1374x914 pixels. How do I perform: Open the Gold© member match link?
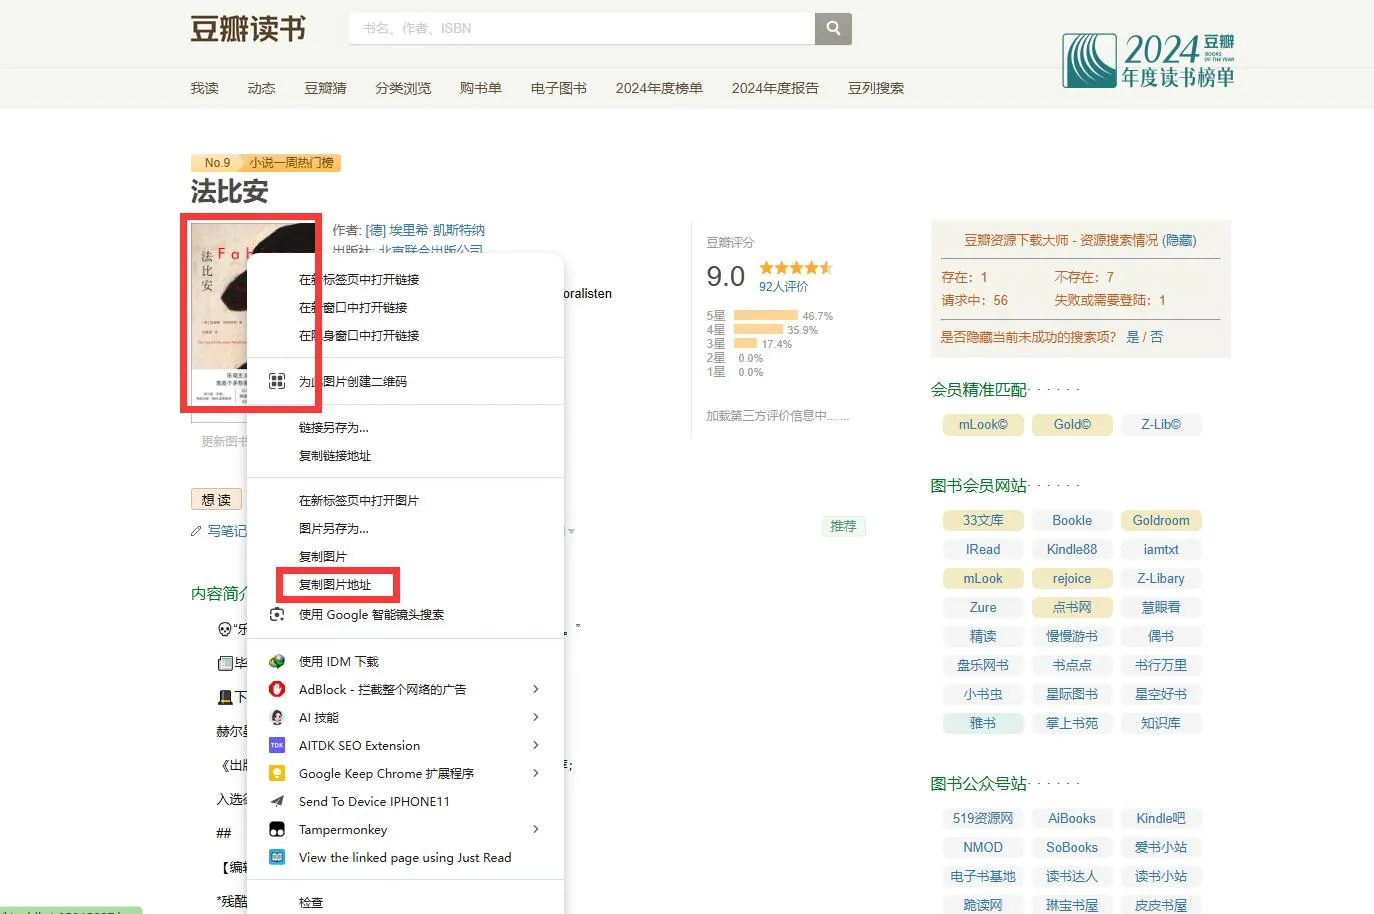pyautogui.click(x=1072, y=424)
